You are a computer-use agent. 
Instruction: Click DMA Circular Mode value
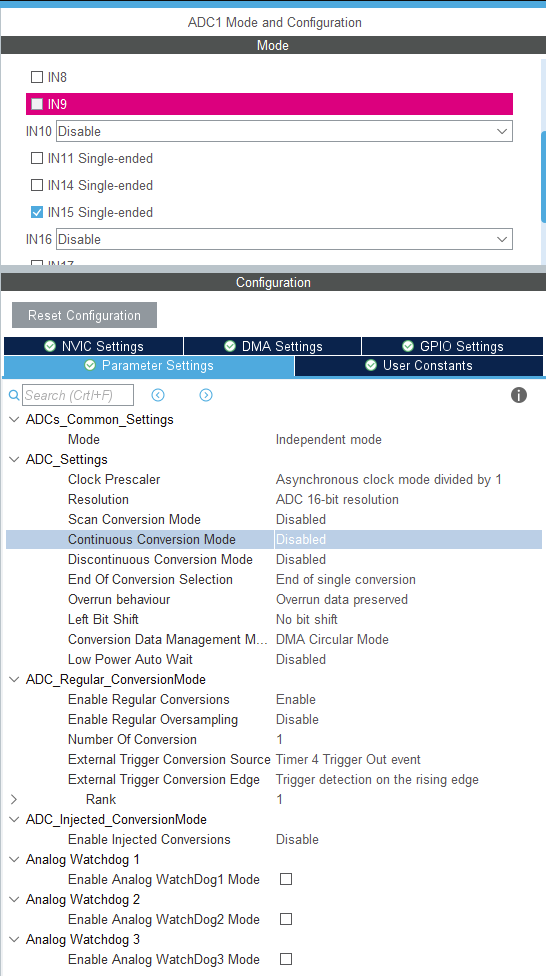[x=332, y=639]
